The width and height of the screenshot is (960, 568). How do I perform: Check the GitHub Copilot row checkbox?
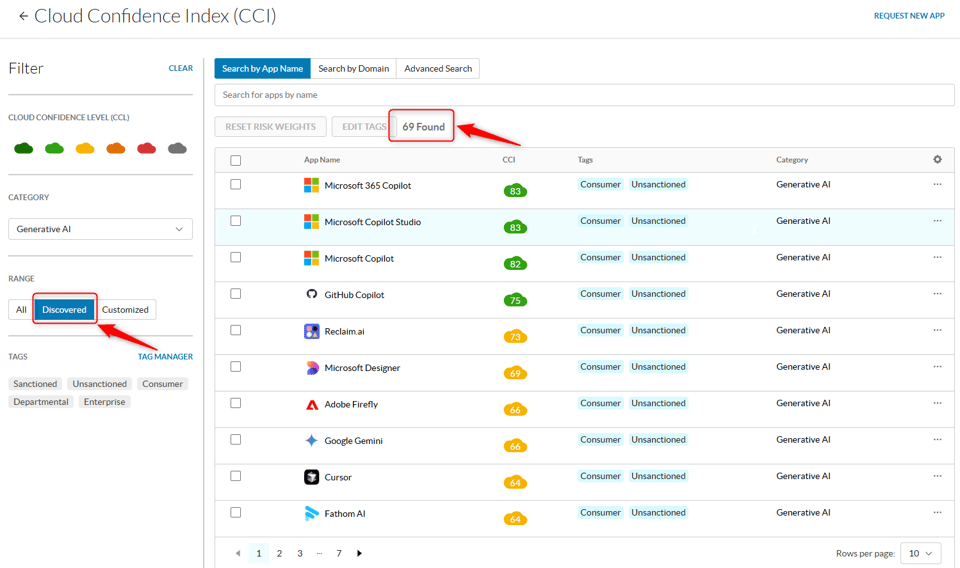[236, 294]
